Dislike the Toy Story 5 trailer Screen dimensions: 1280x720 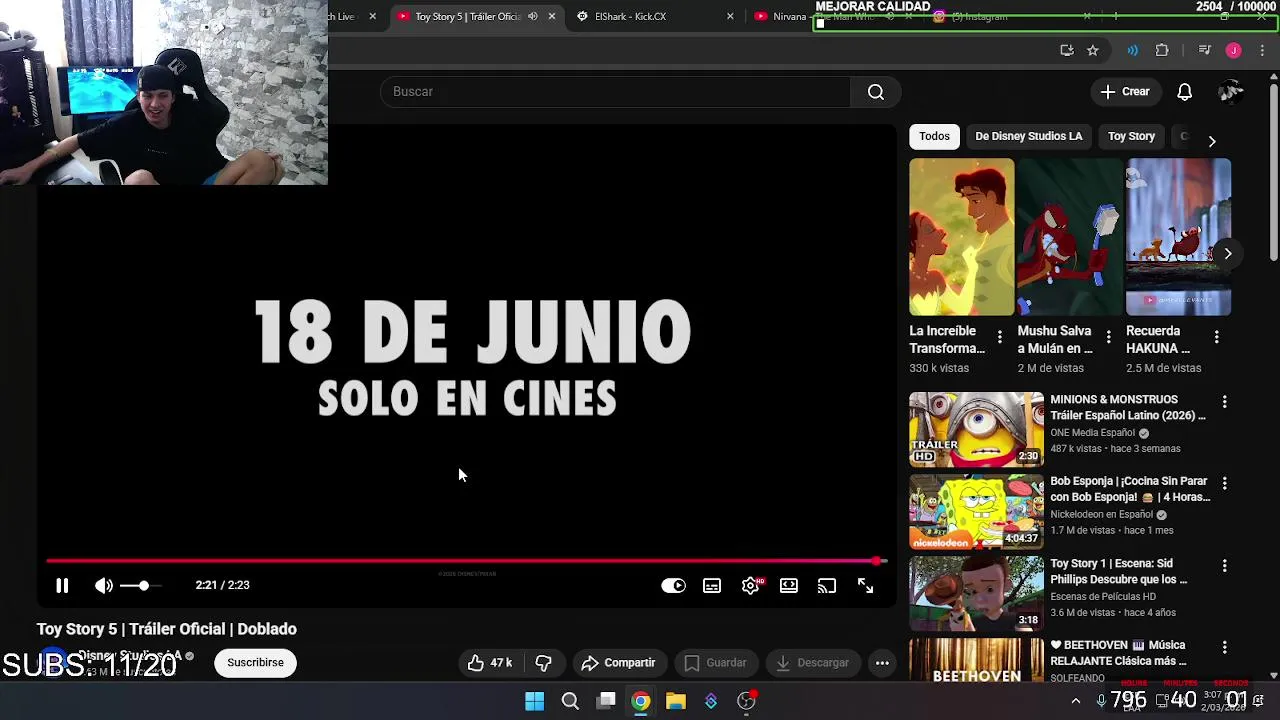coord(544,662)
